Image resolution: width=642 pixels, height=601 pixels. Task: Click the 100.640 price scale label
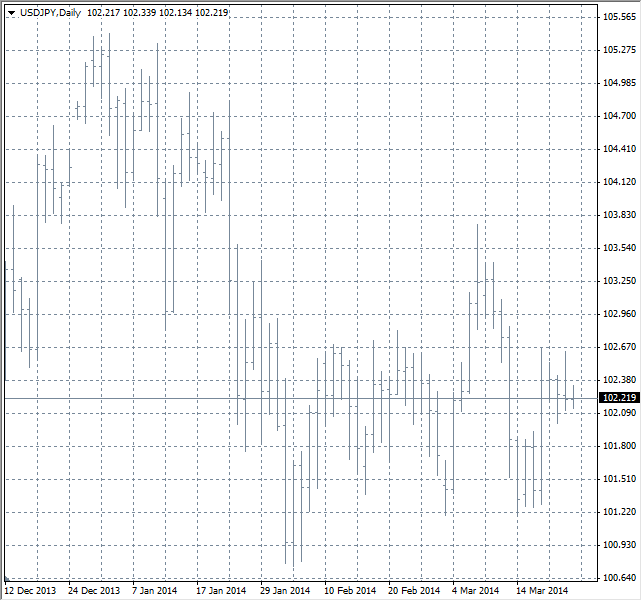(620, 578)
